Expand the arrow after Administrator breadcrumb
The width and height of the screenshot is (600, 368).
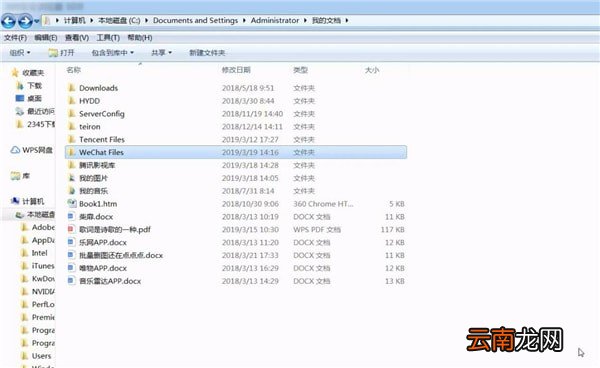305,21
